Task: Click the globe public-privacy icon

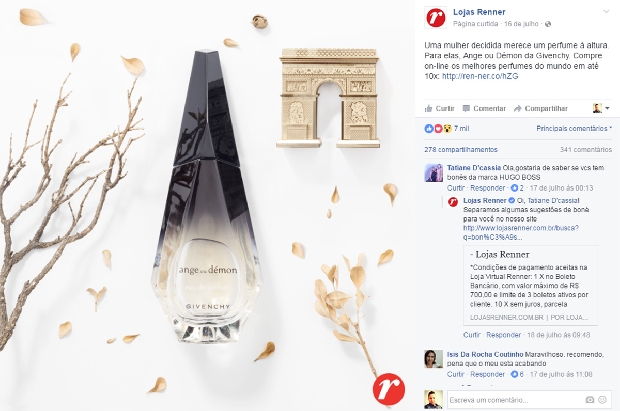Action: [x=548, y=24]
